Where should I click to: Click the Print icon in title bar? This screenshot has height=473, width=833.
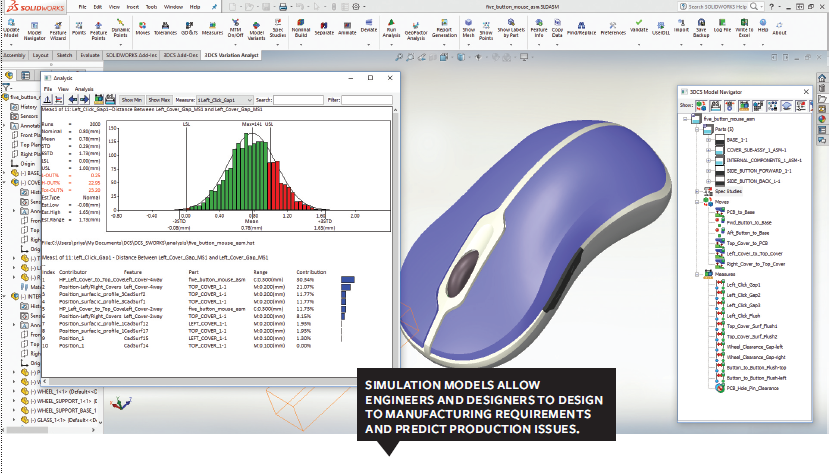[x=283, y=7]
